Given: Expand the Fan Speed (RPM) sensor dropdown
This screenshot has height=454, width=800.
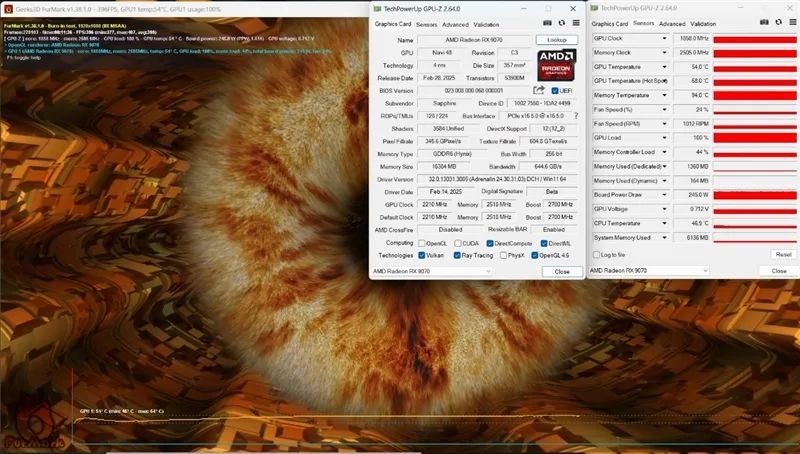Looking at the screenshot, I should [664, 123].
